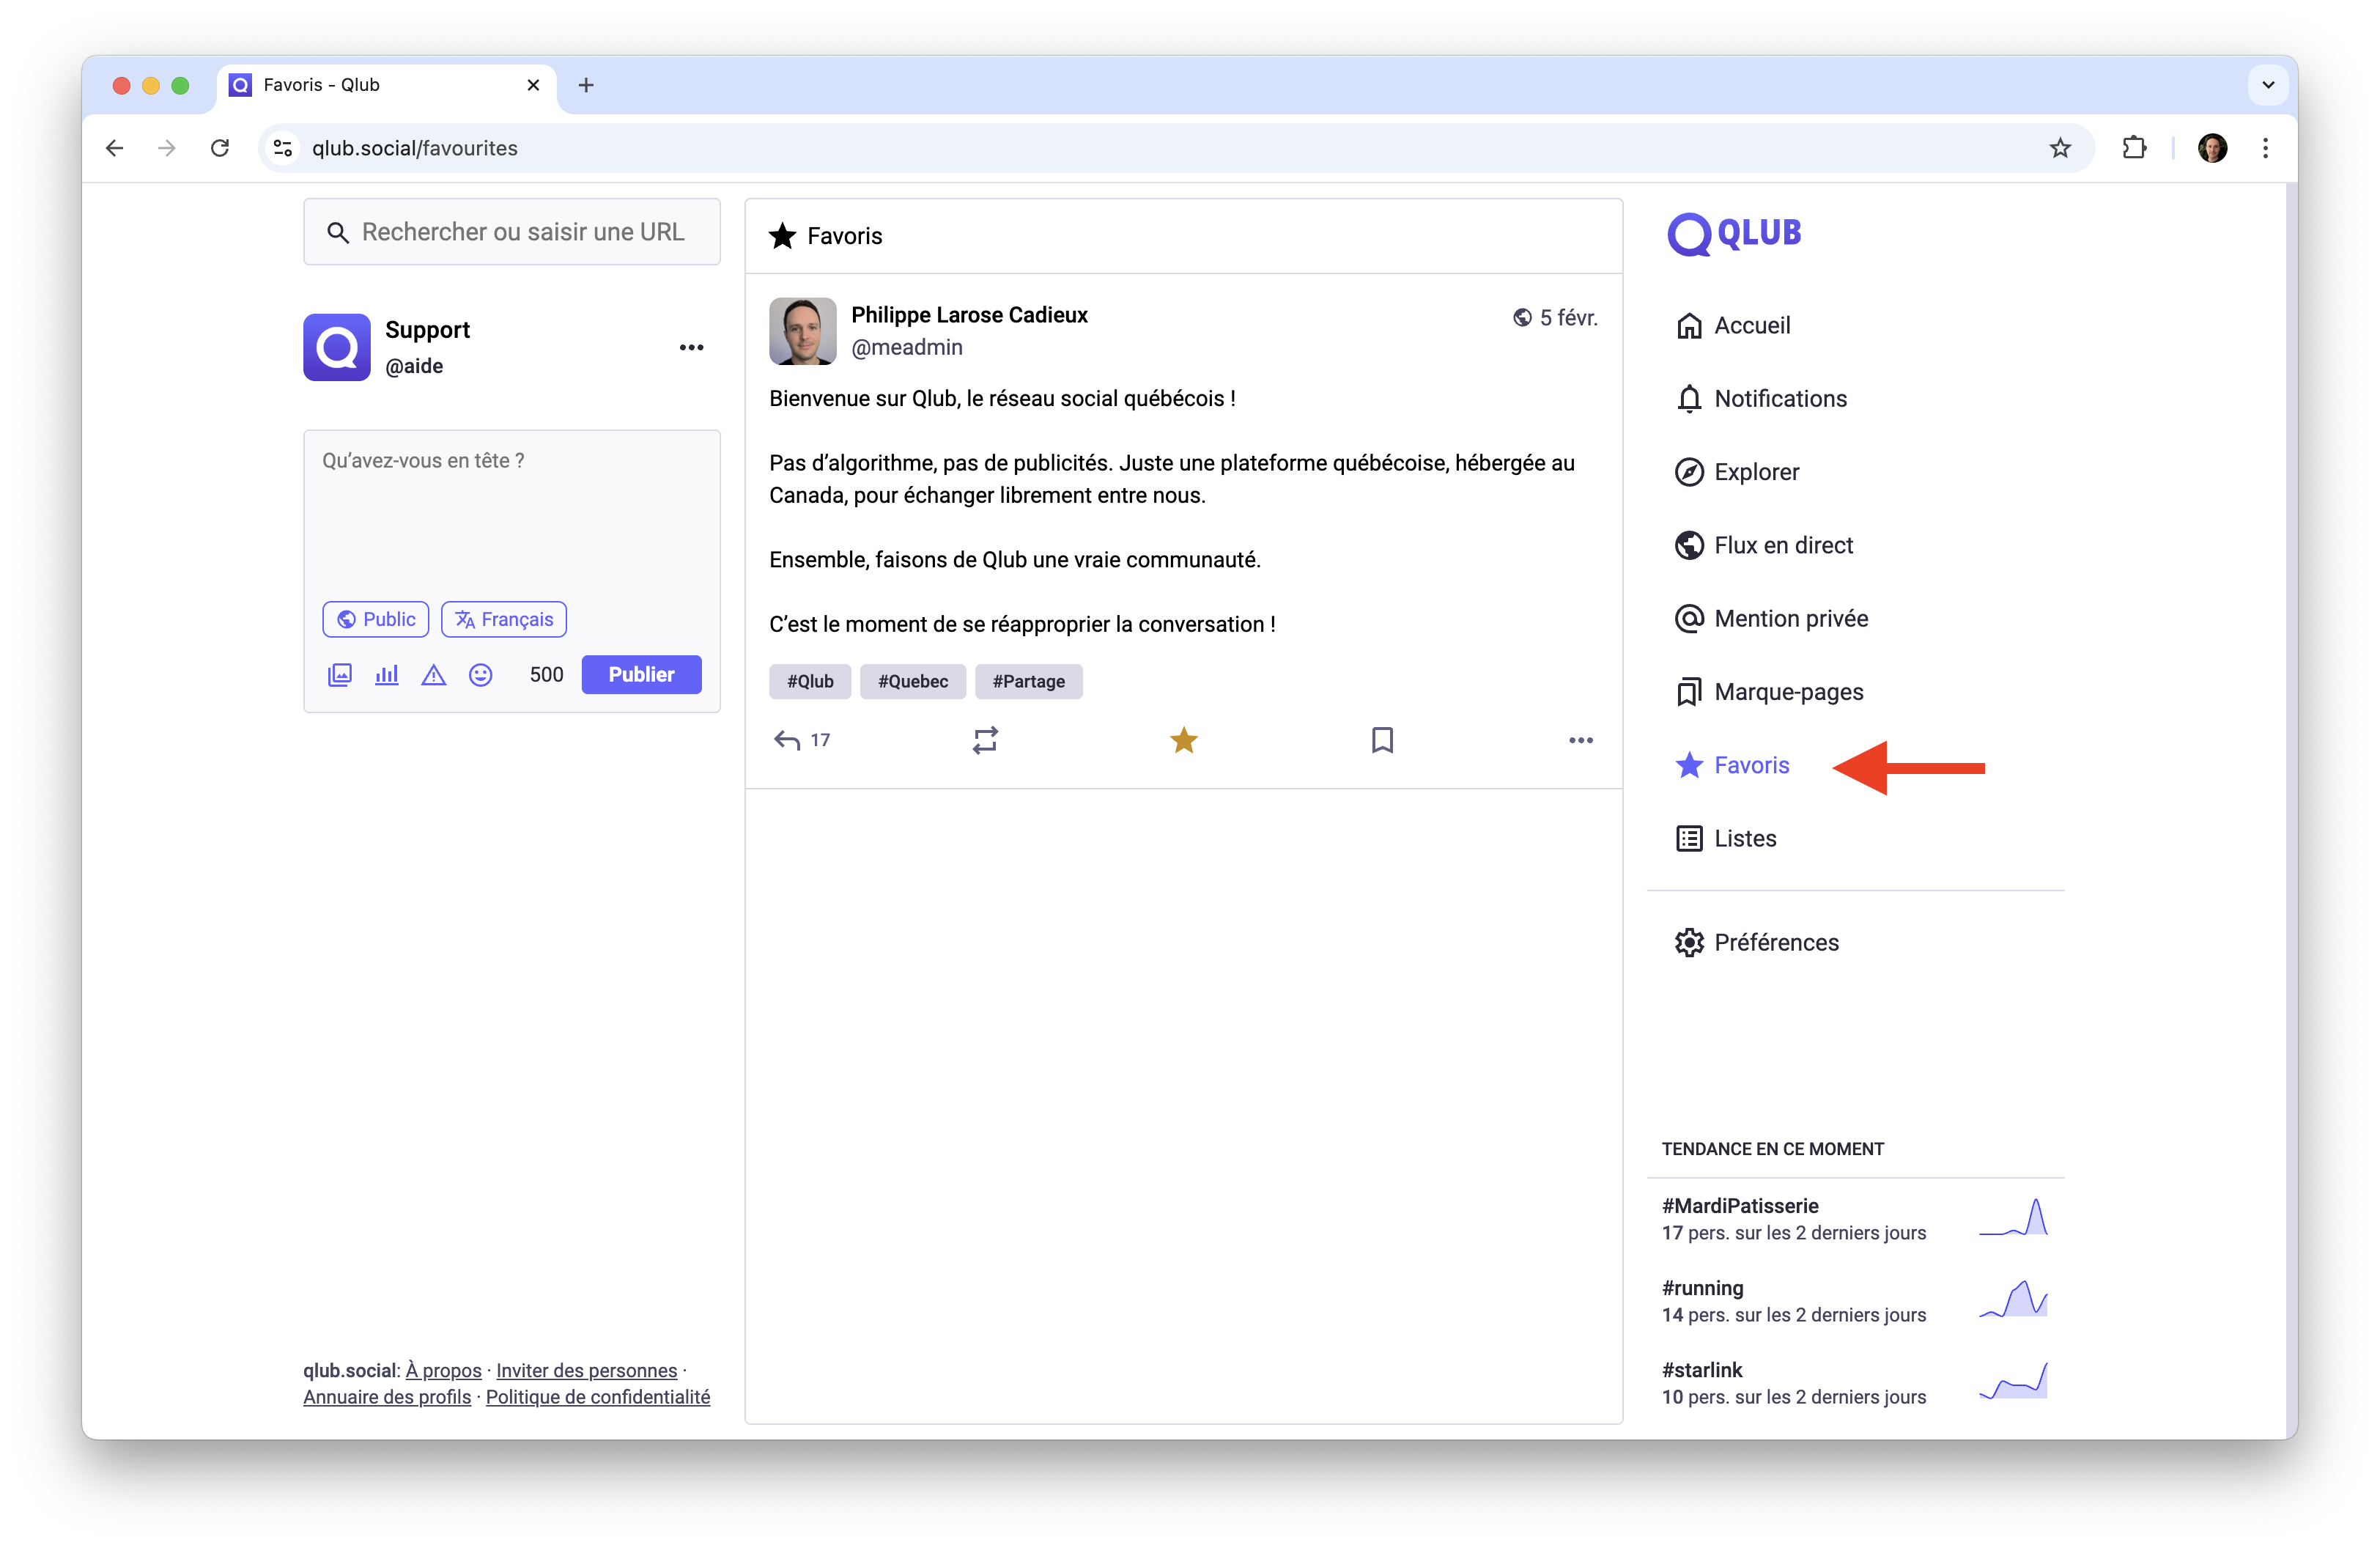
Task: Open Mention privée
Action: point(1771,619)
